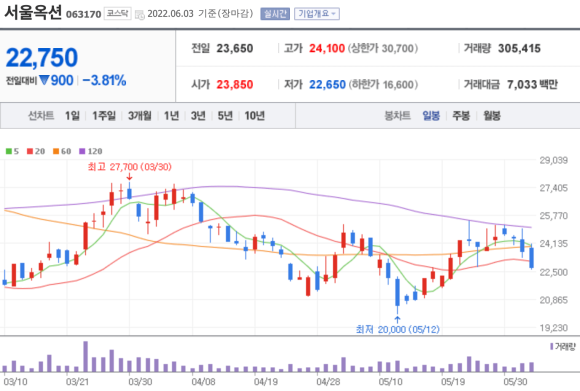Select the 1주일 line chart tab
Image resolution: width=580 pixels, height=391 pixels.
(104, 116)
